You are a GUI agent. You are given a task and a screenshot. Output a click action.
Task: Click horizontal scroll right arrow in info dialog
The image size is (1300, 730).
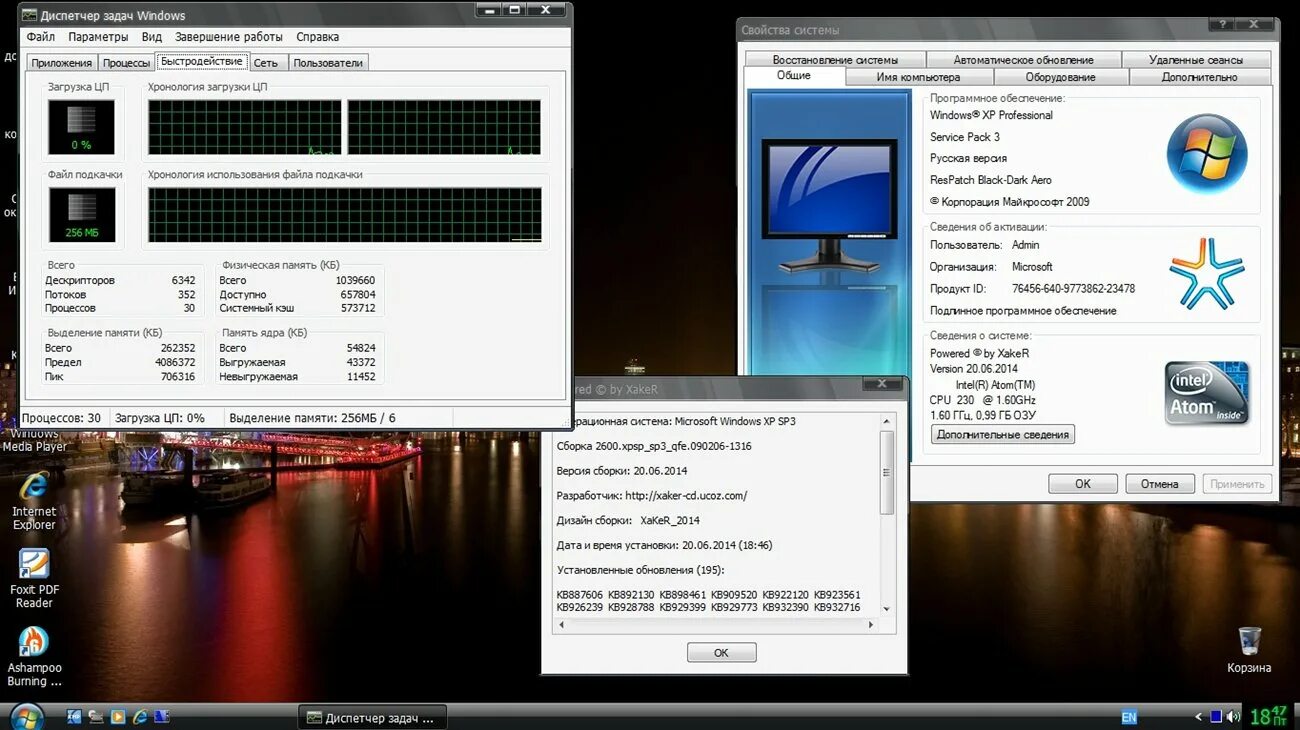tap(871, 624)
